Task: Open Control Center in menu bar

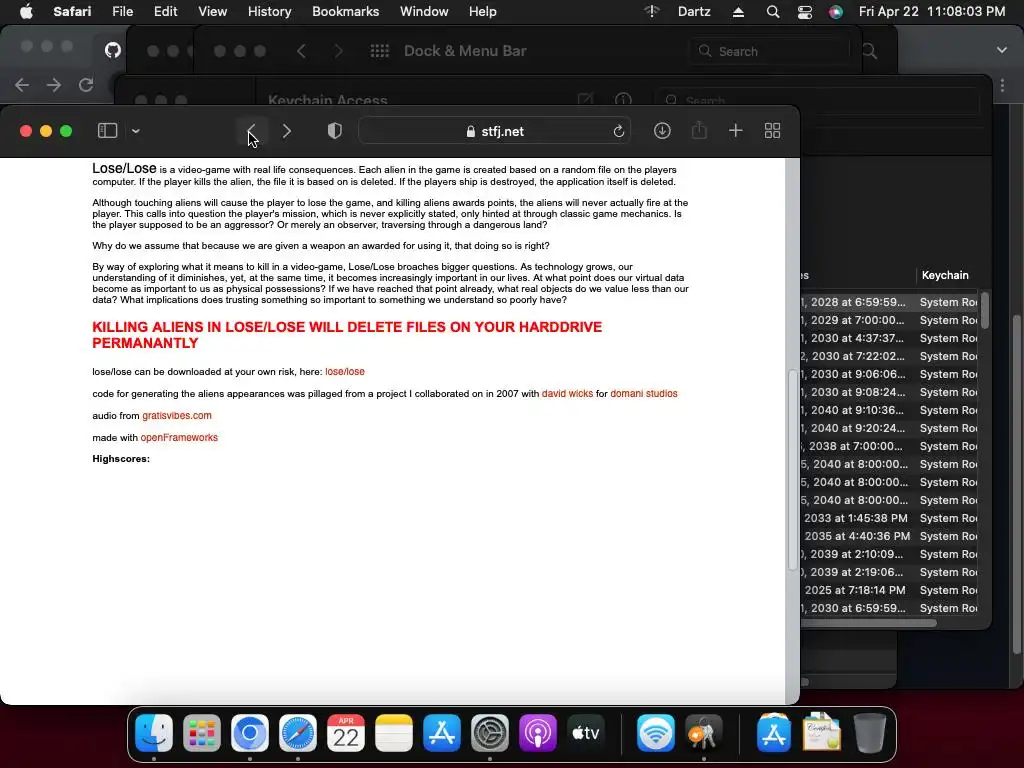Action: 805,12
